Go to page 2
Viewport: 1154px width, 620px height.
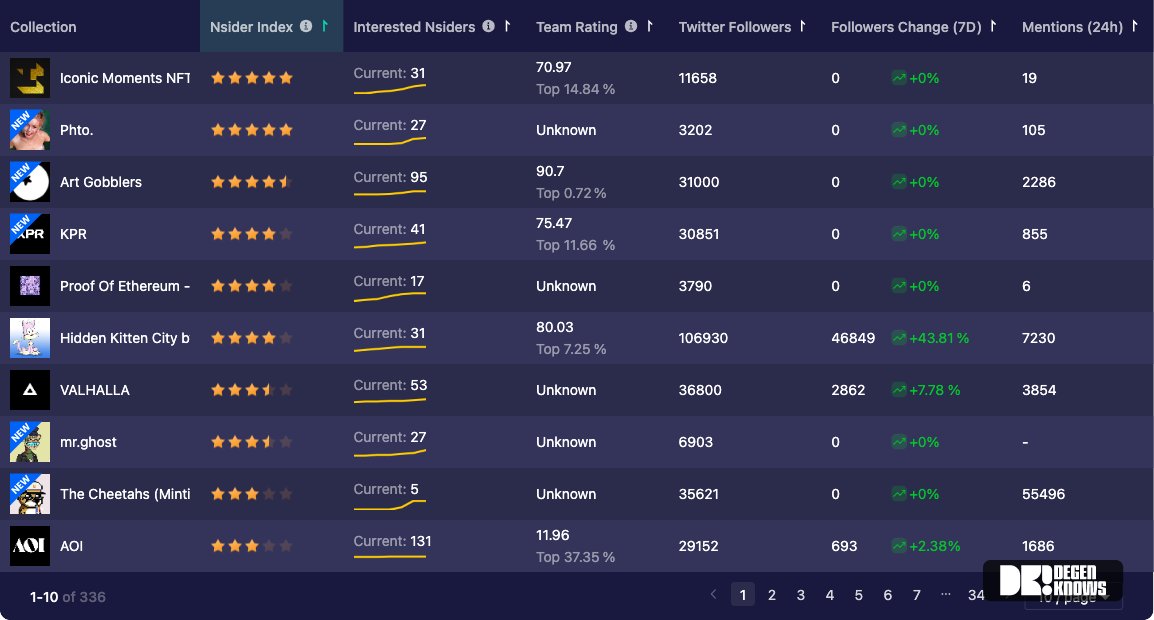coord(771,594)
